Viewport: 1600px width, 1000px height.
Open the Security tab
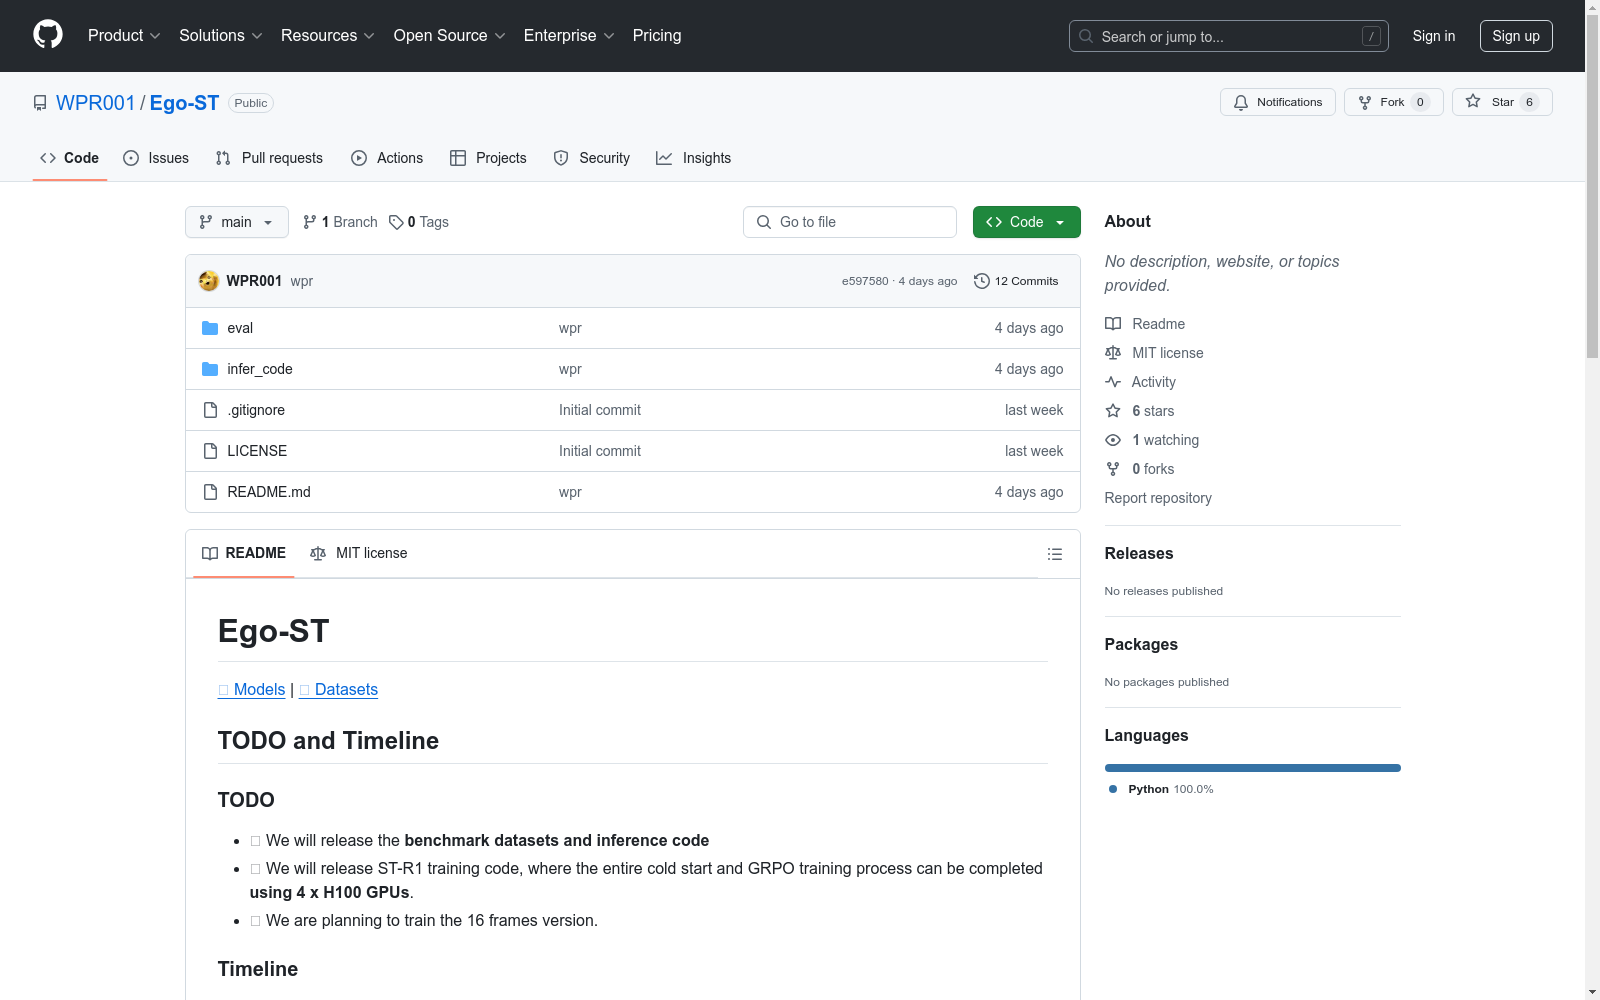[592, 158]
